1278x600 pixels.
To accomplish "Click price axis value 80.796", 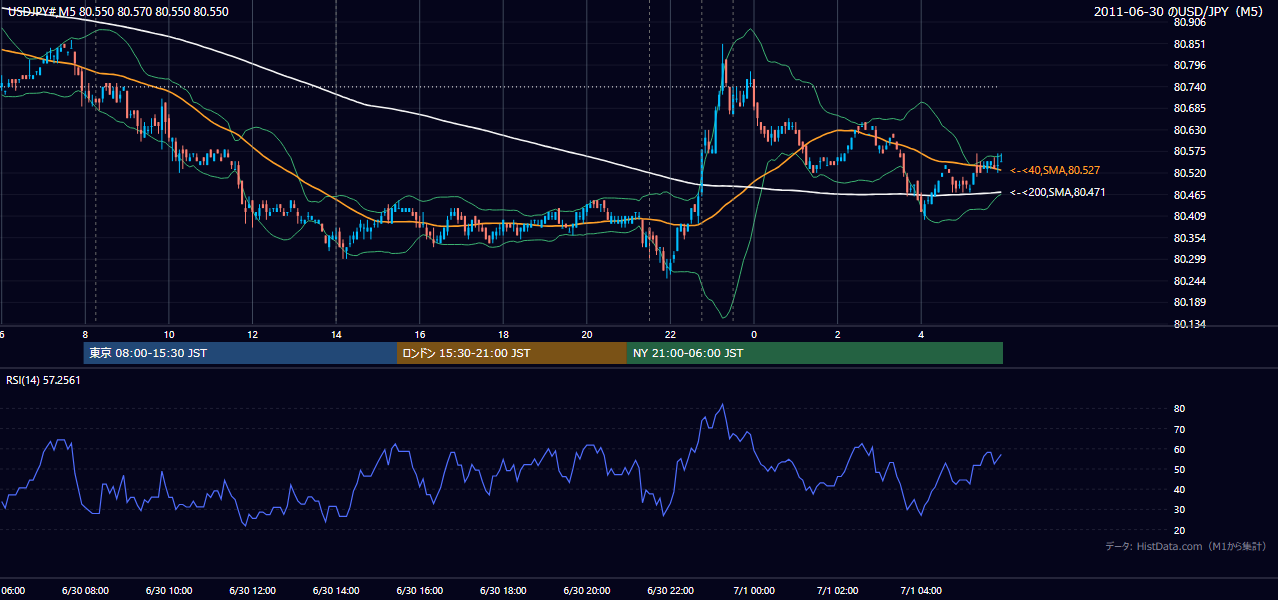I will [x=1189, y=65].
